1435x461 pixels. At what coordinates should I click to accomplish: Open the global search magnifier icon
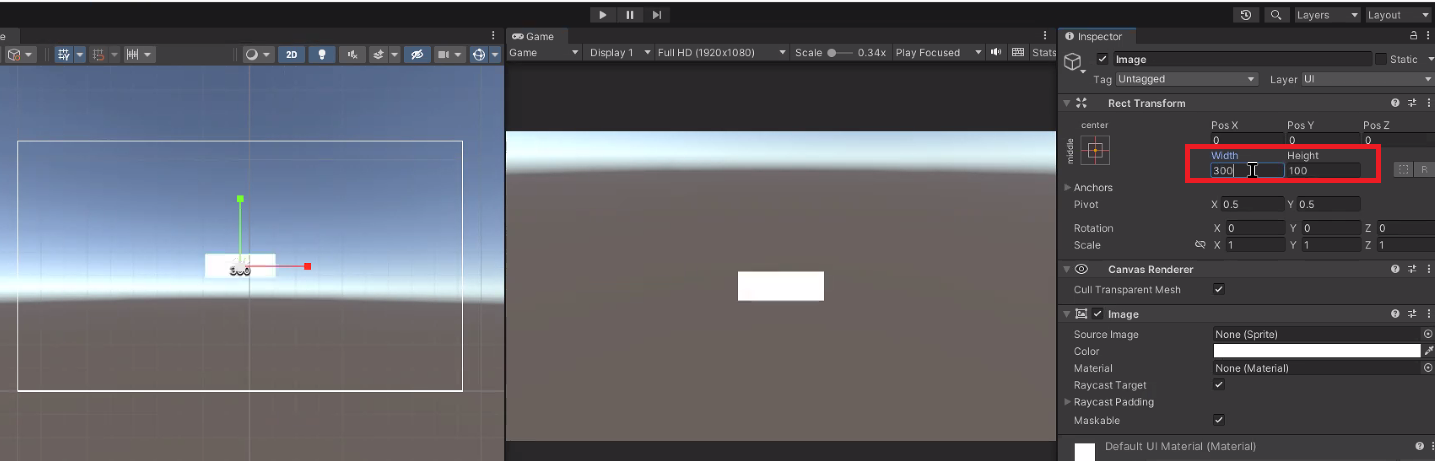pos(1276,15)
